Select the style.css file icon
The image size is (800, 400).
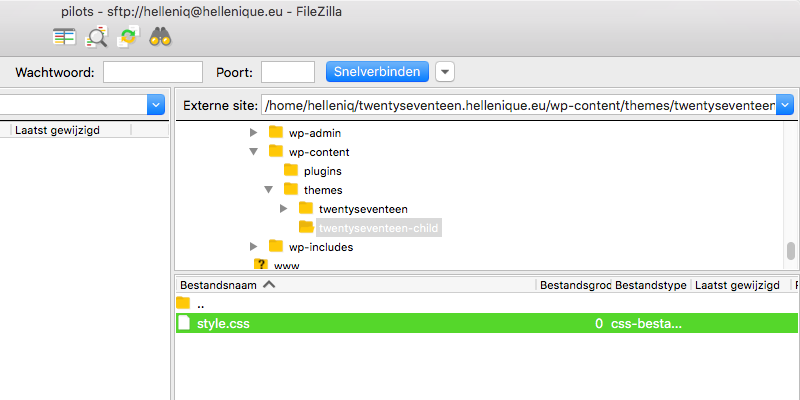pyautogui.click(x=184, y=323)
